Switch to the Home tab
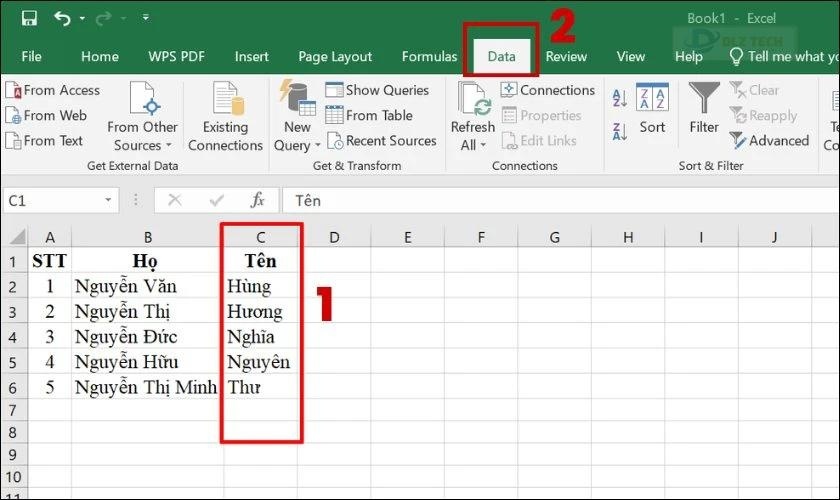840x500 pixels. [x=100, y=56]
